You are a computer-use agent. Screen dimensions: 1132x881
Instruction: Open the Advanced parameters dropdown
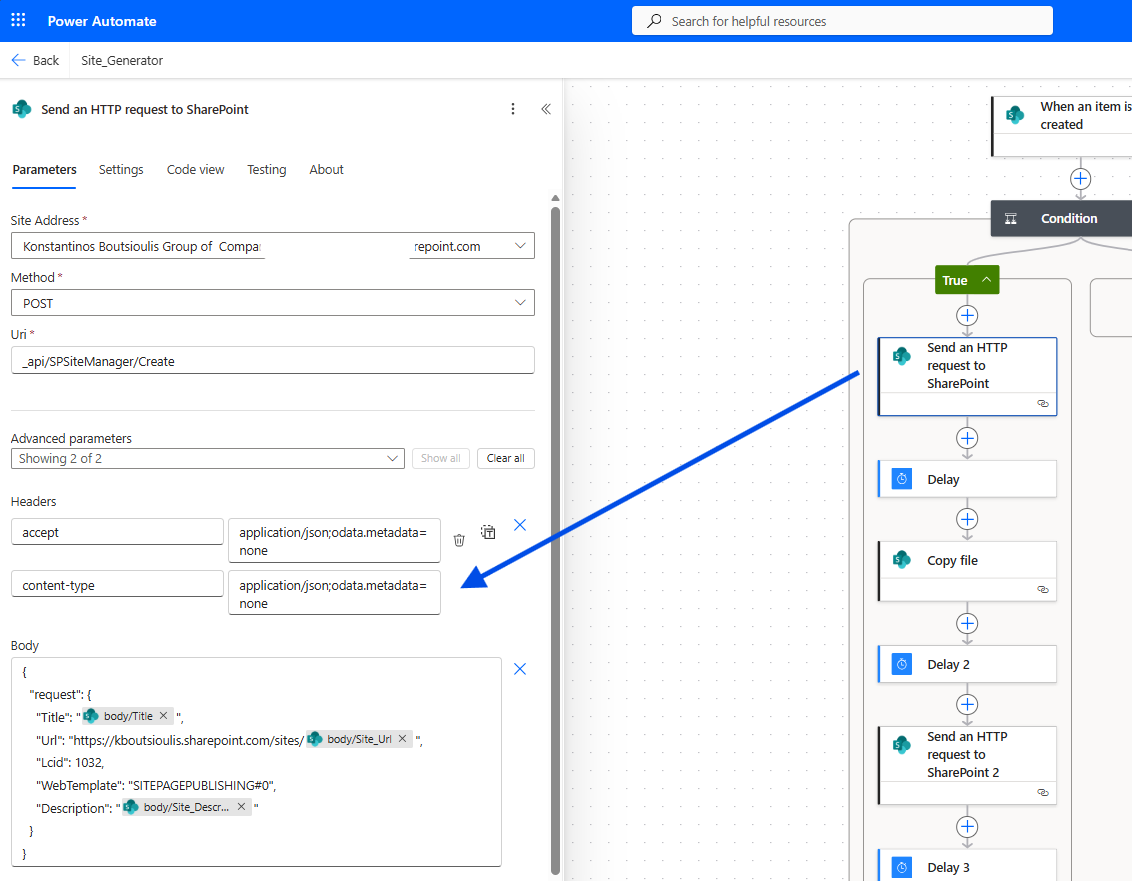click(x=394, y=458)
